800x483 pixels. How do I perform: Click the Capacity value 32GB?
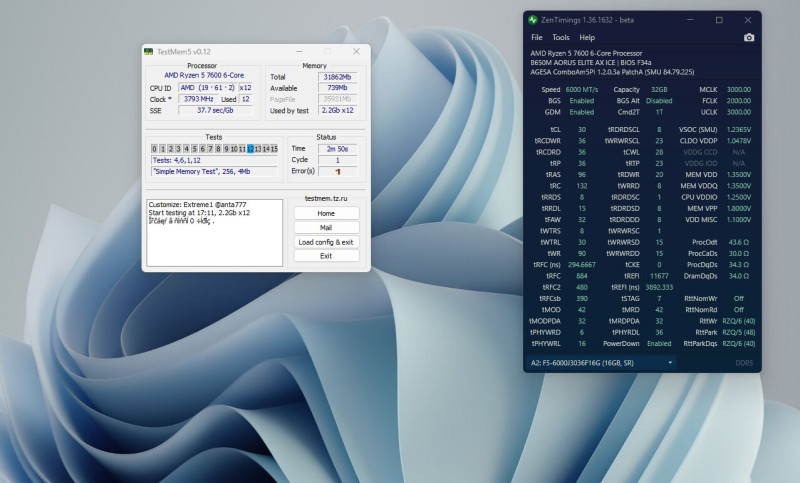pos(659,89)
